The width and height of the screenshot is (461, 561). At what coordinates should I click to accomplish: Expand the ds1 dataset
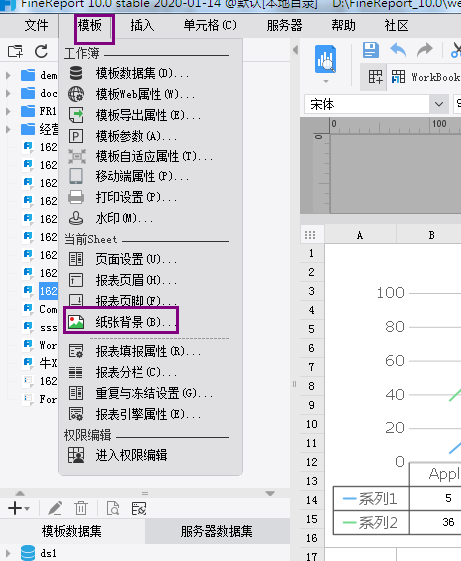[x=8, y=553]
